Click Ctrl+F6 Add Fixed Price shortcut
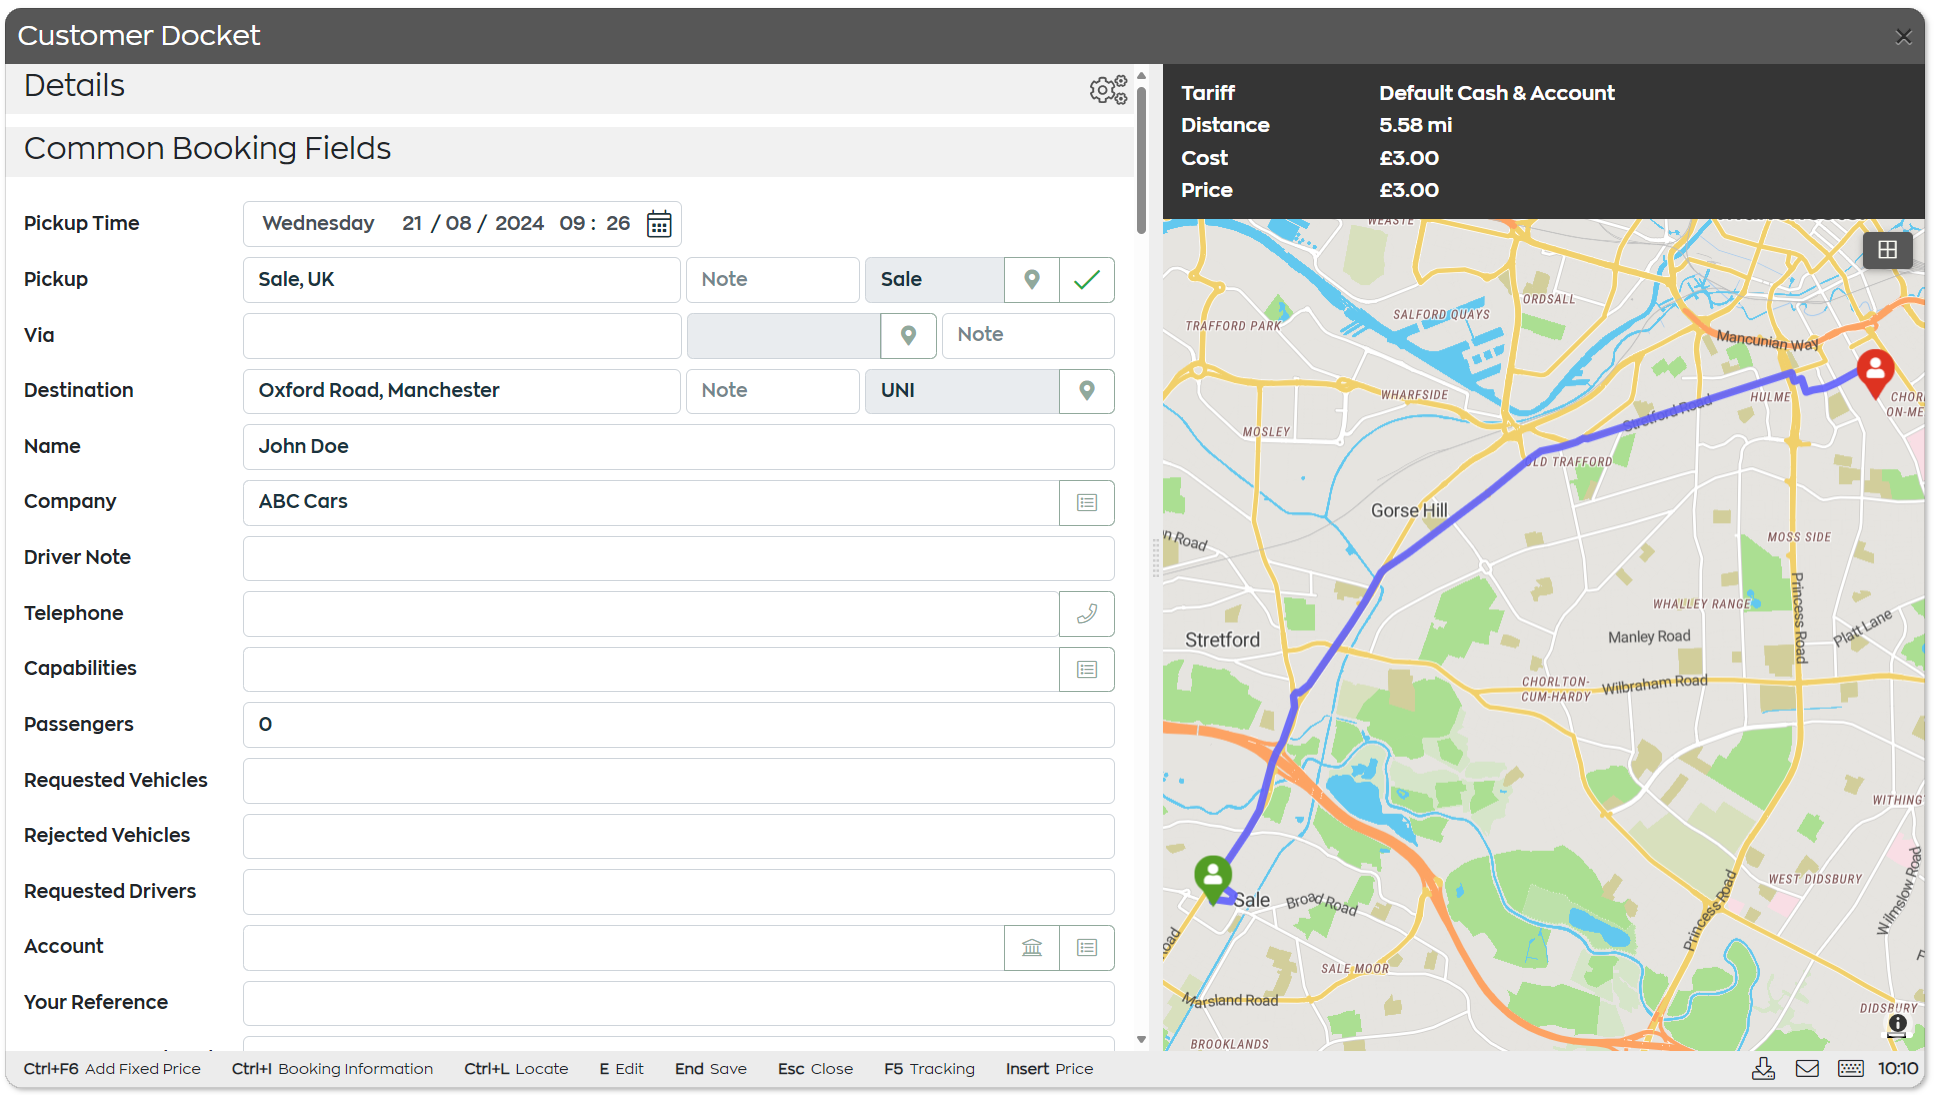 point(112,1069)
